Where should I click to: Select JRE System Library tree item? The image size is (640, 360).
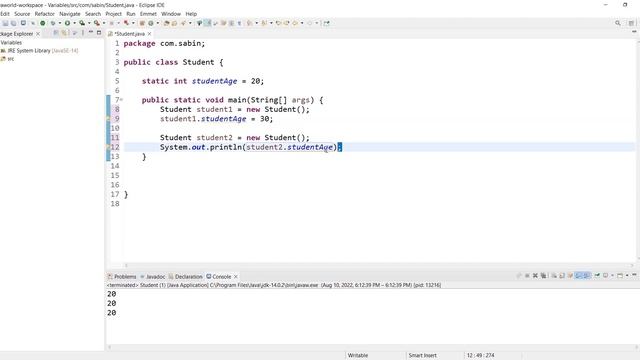(39, 51)
